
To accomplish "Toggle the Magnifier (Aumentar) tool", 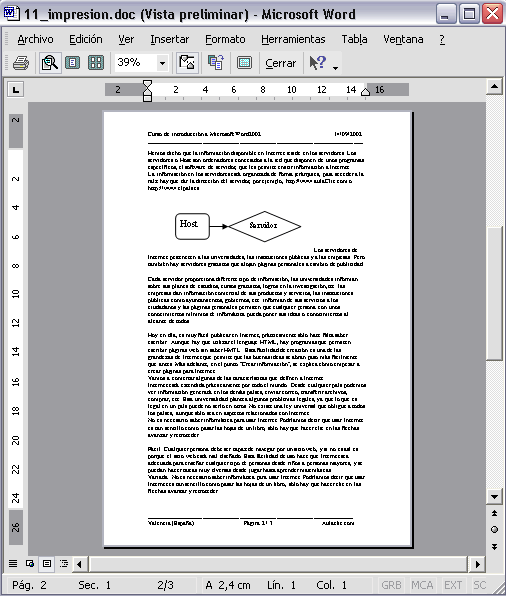I will pyautogui.click(x=50, y=63).
